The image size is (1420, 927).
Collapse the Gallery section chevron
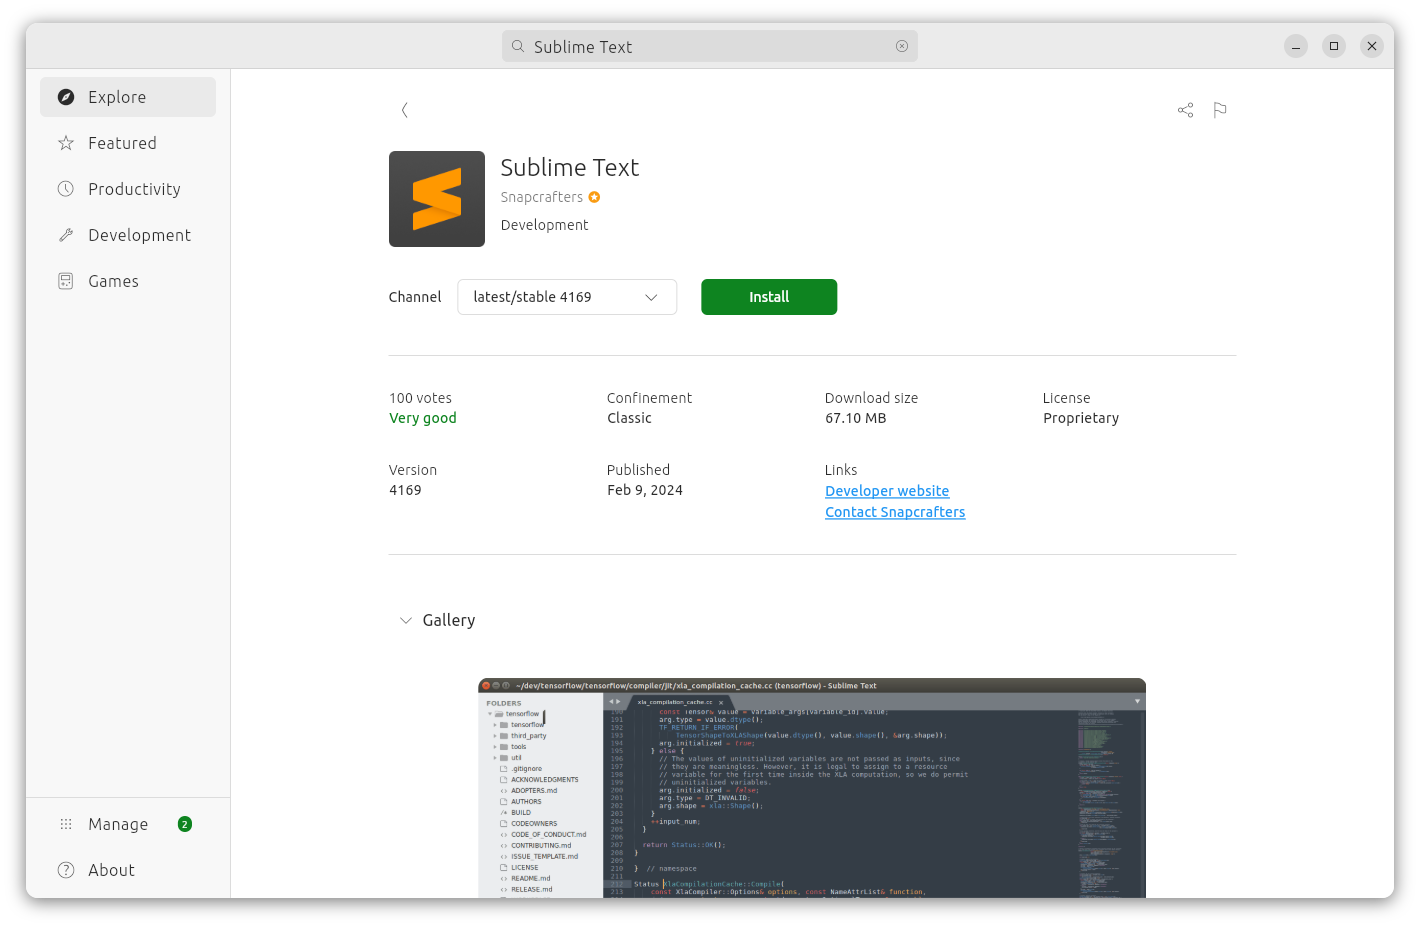[x=406, y=620]
